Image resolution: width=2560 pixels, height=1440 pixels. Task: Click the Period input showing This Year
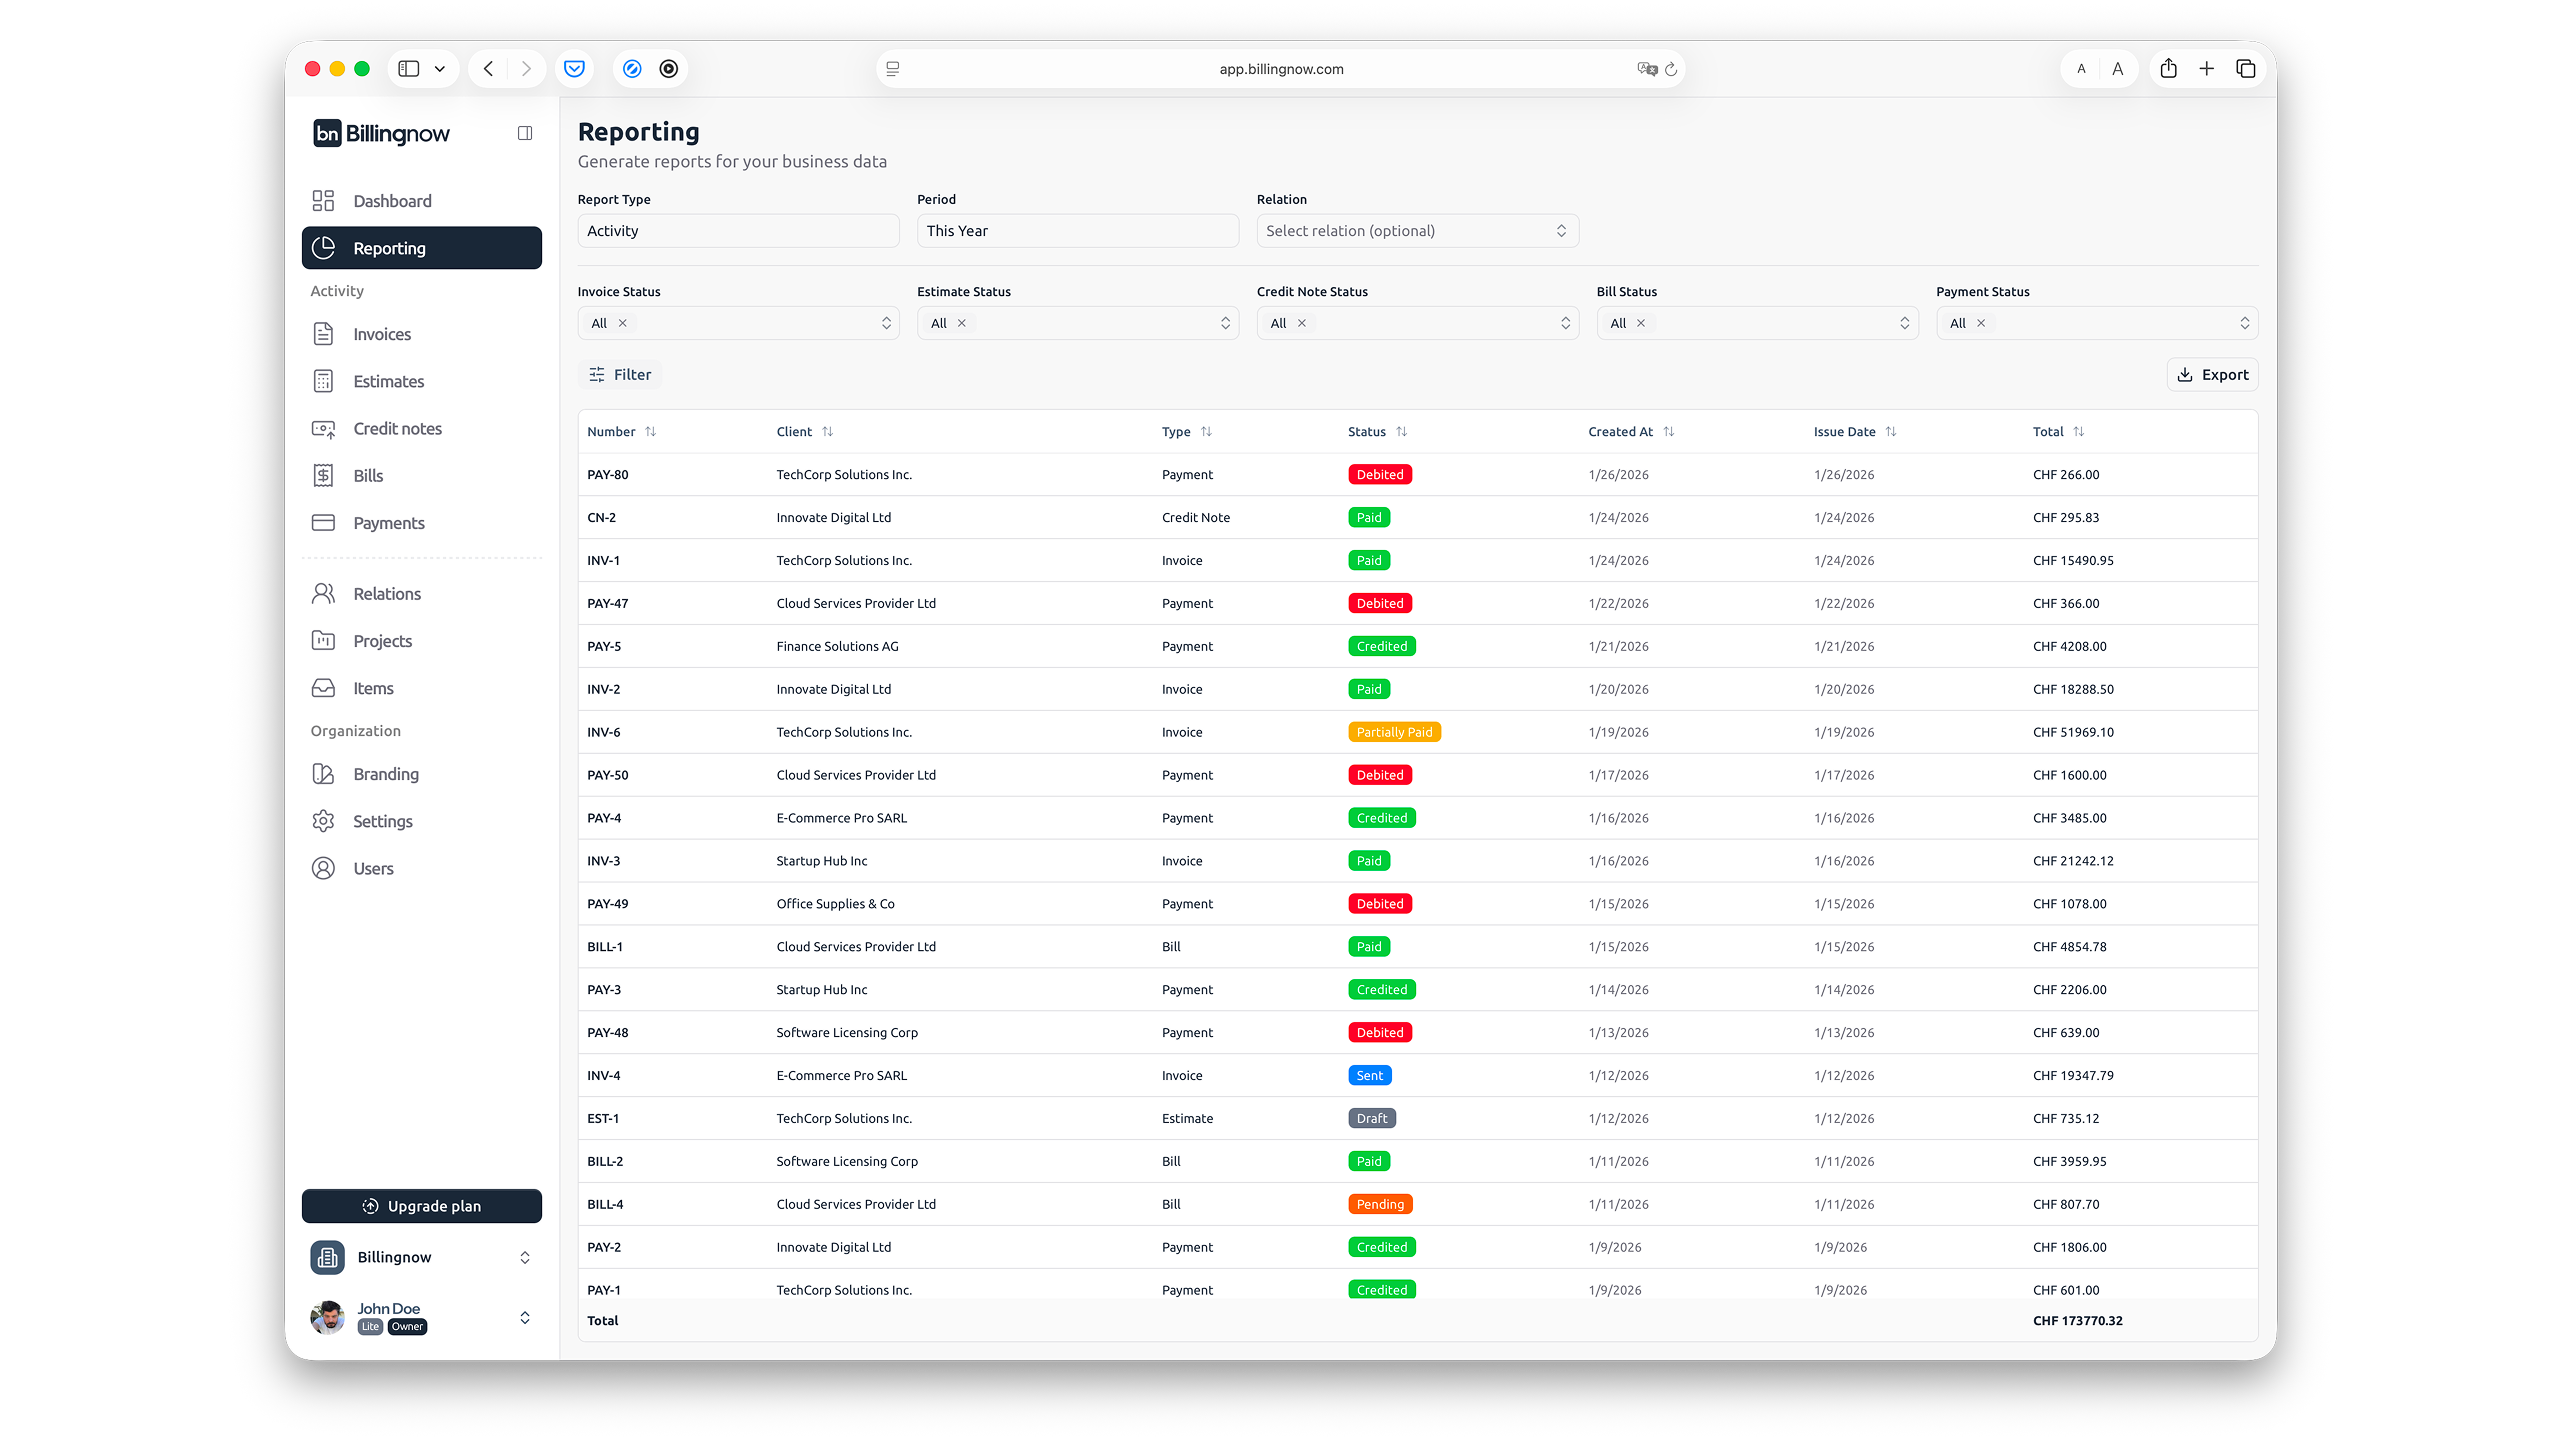1077,230
